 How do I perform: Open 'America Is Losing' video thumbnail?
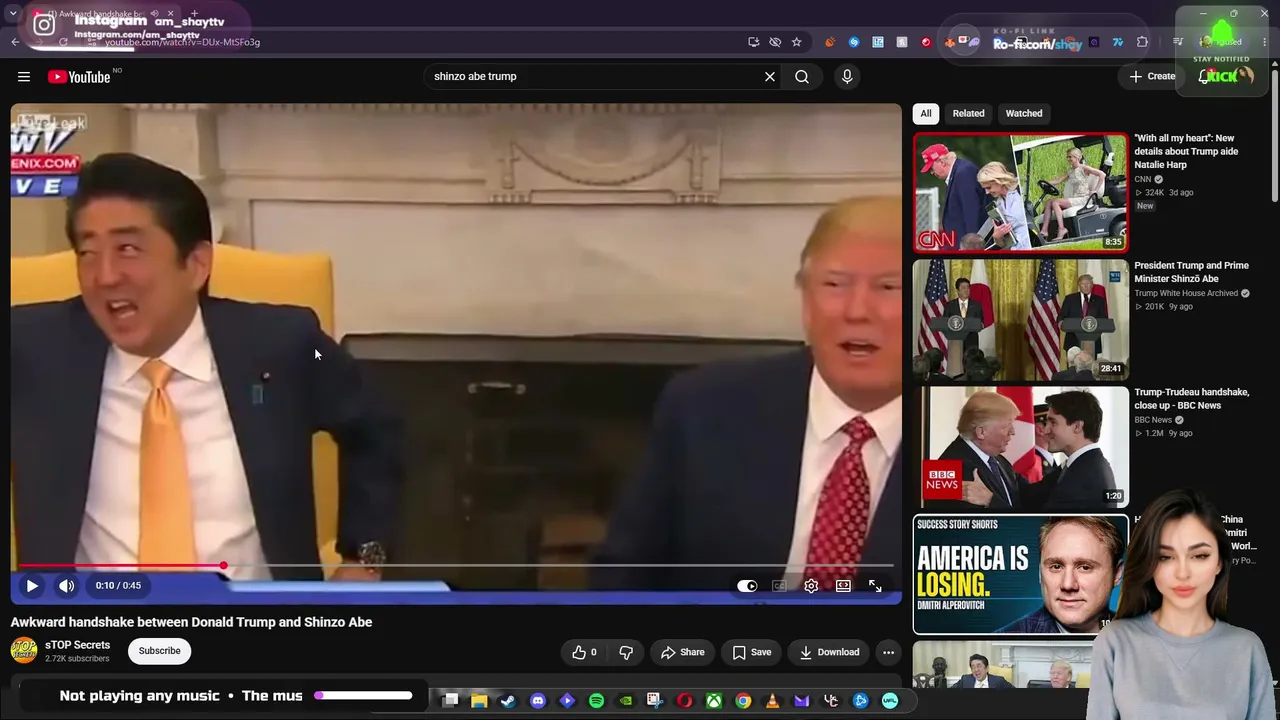[1020, 574]
